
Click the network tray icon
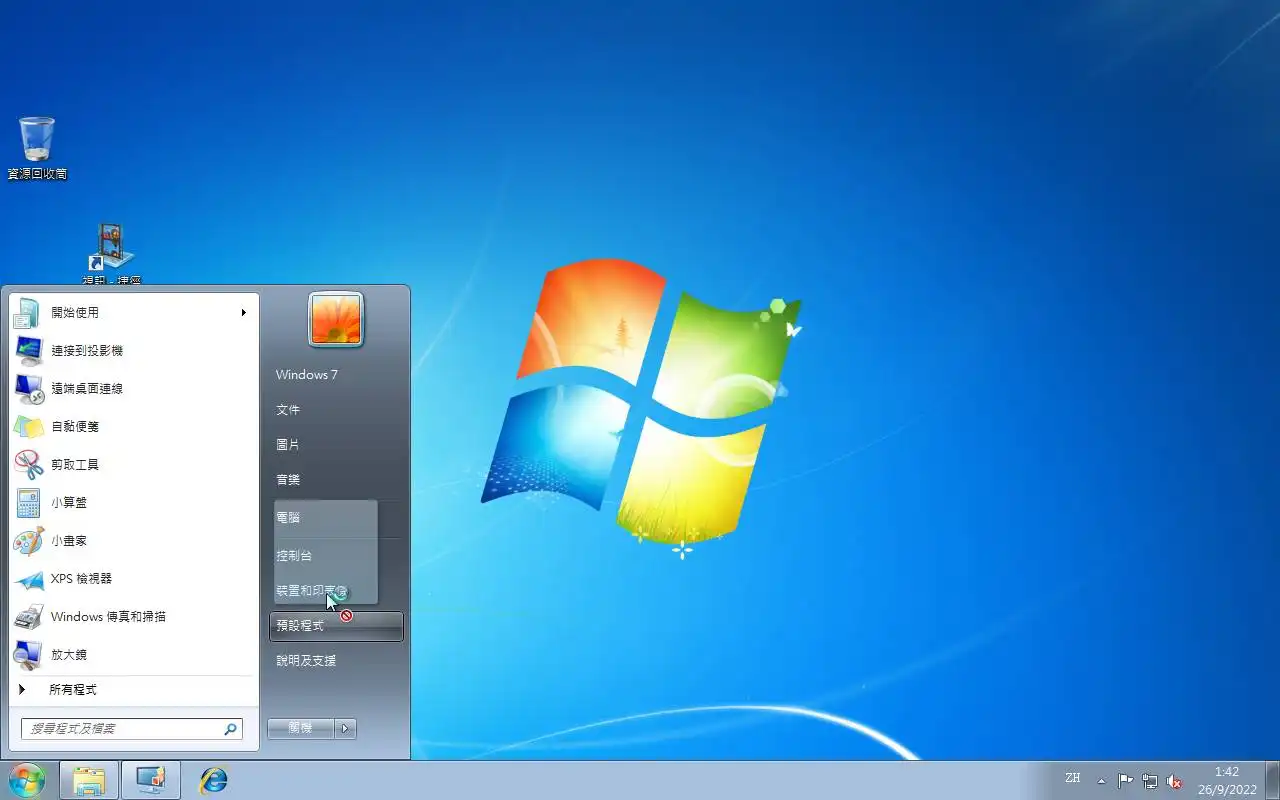(1150, 781)
